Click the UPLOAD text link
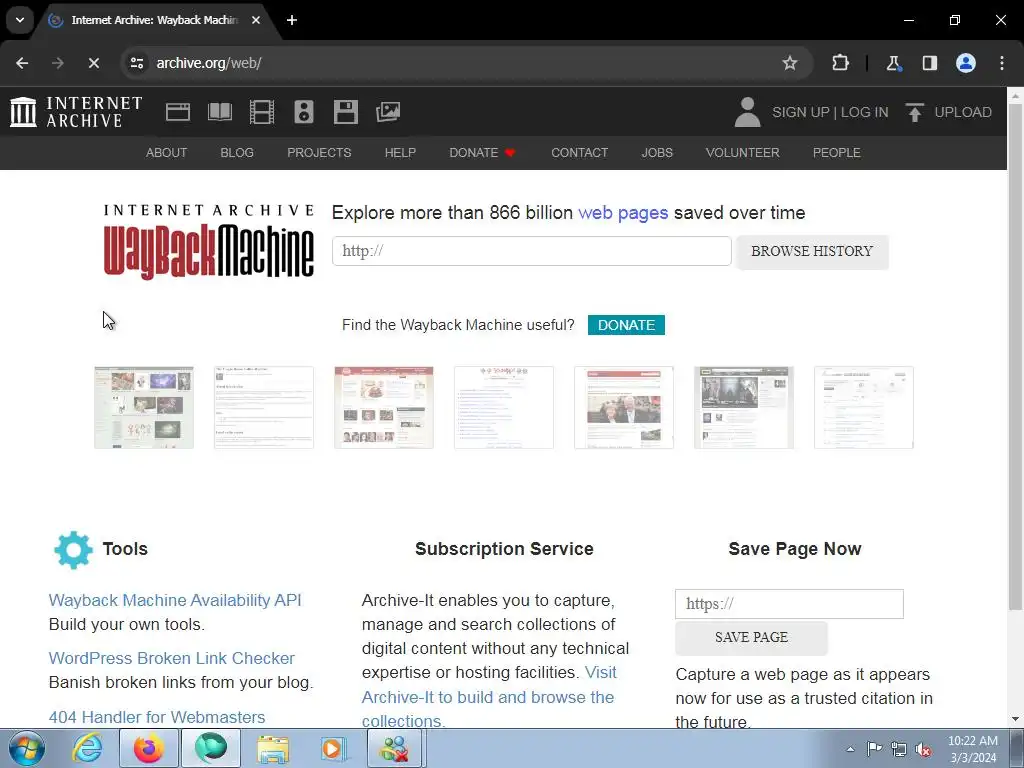Viewport: 1024px width, 768px height. (x=963, y=112)
